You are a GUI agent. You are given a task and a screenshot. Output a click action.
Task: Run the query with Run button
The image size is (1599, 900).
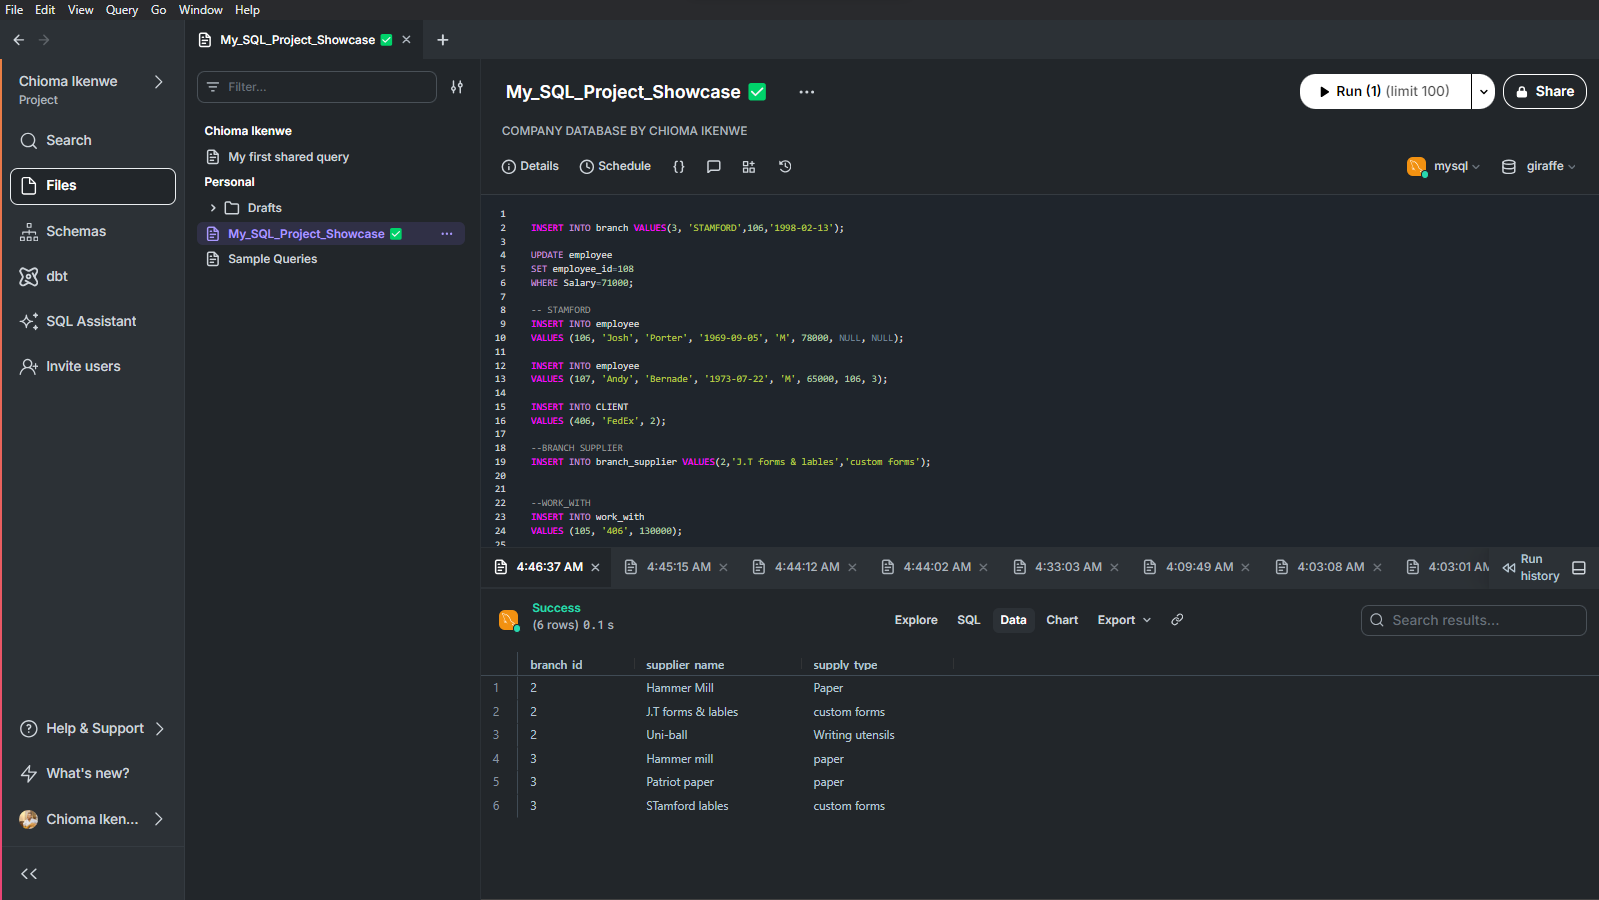point(1385,92)
